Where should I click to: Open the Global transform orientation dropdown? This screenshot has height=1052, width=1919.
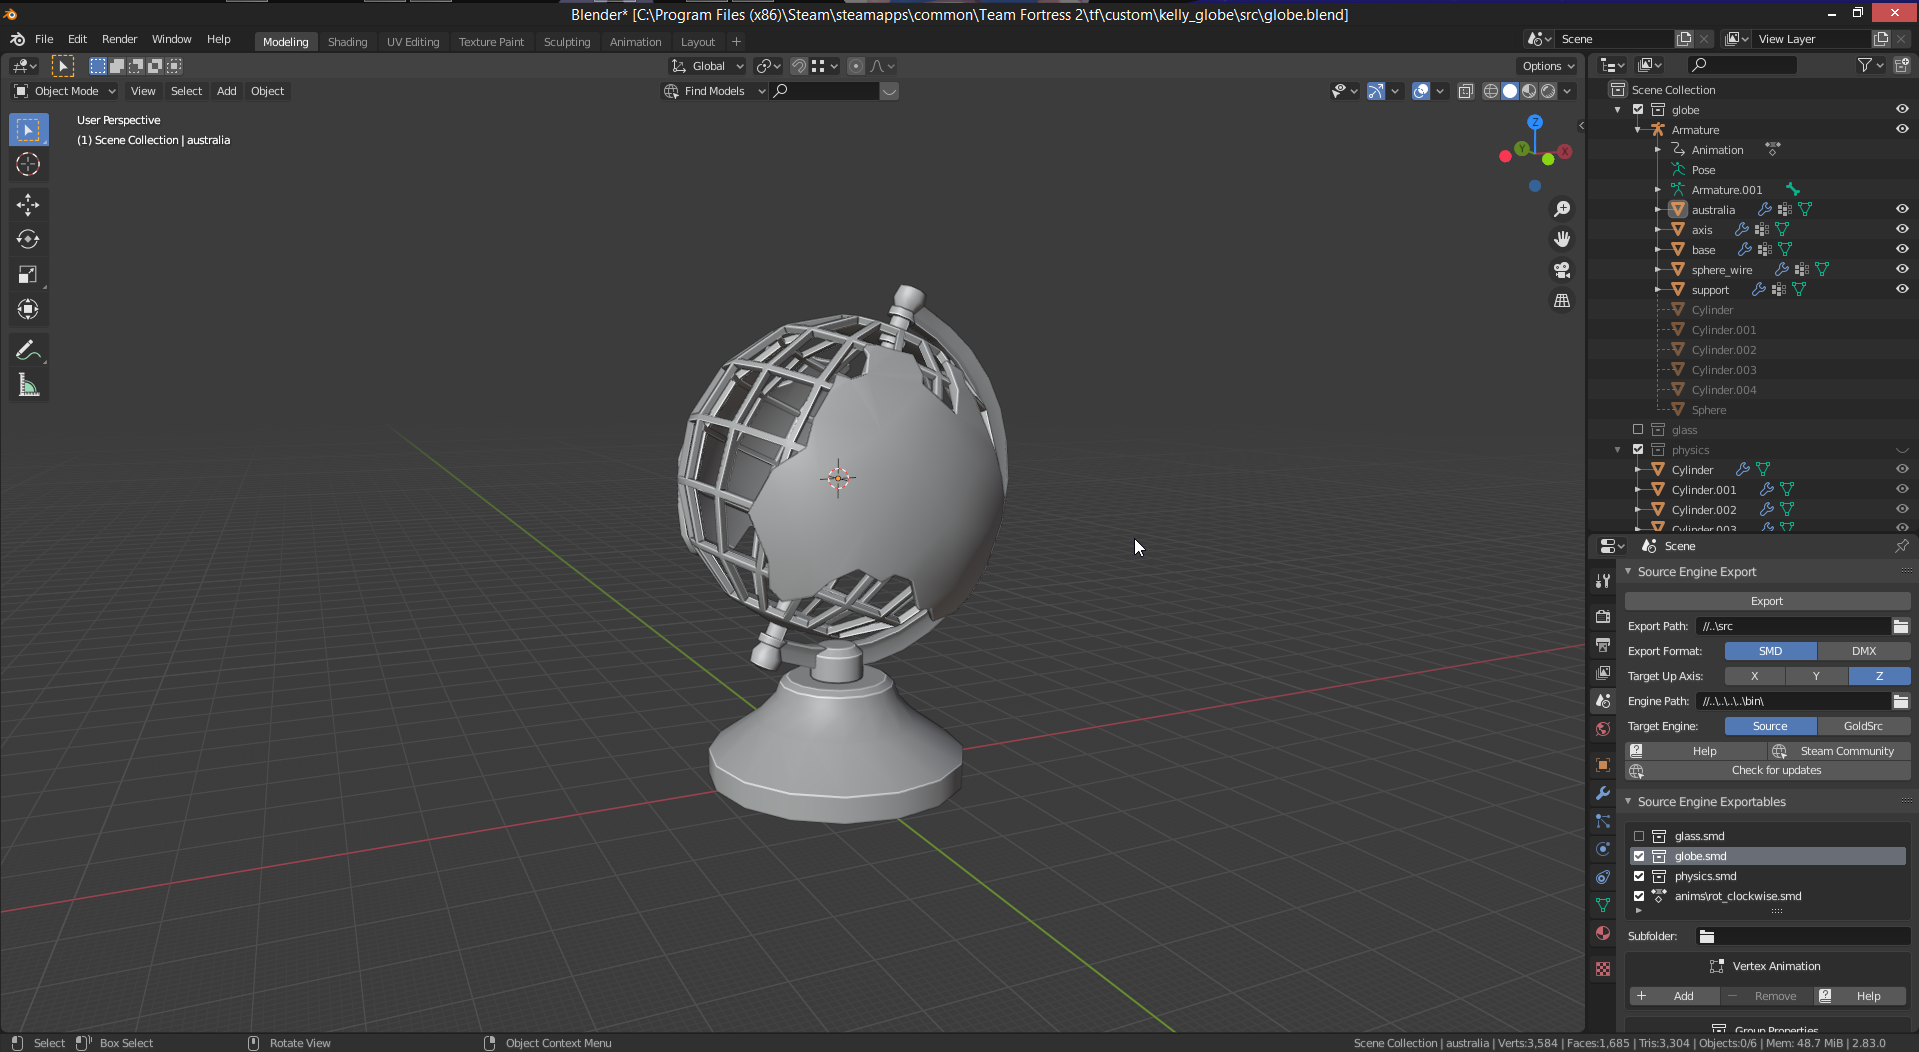[x=708, y=66]
